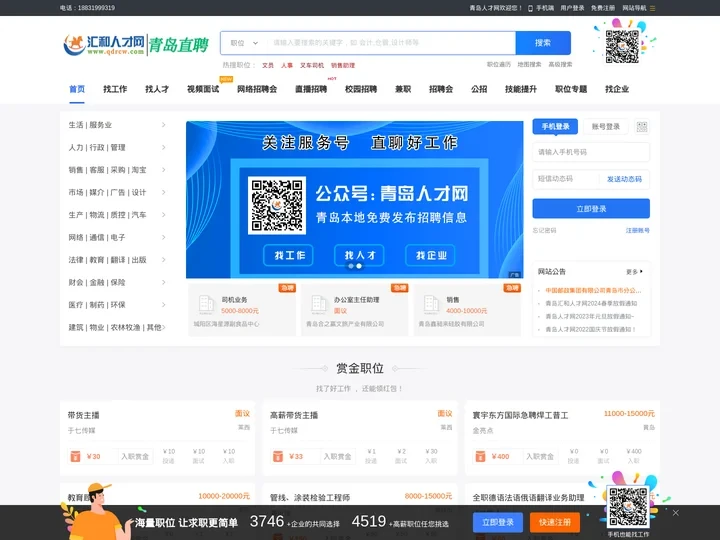Open 视频面试 nav item
Image resolution: width=720 pixels, height=540 pixels.
[x=203, y=89]
